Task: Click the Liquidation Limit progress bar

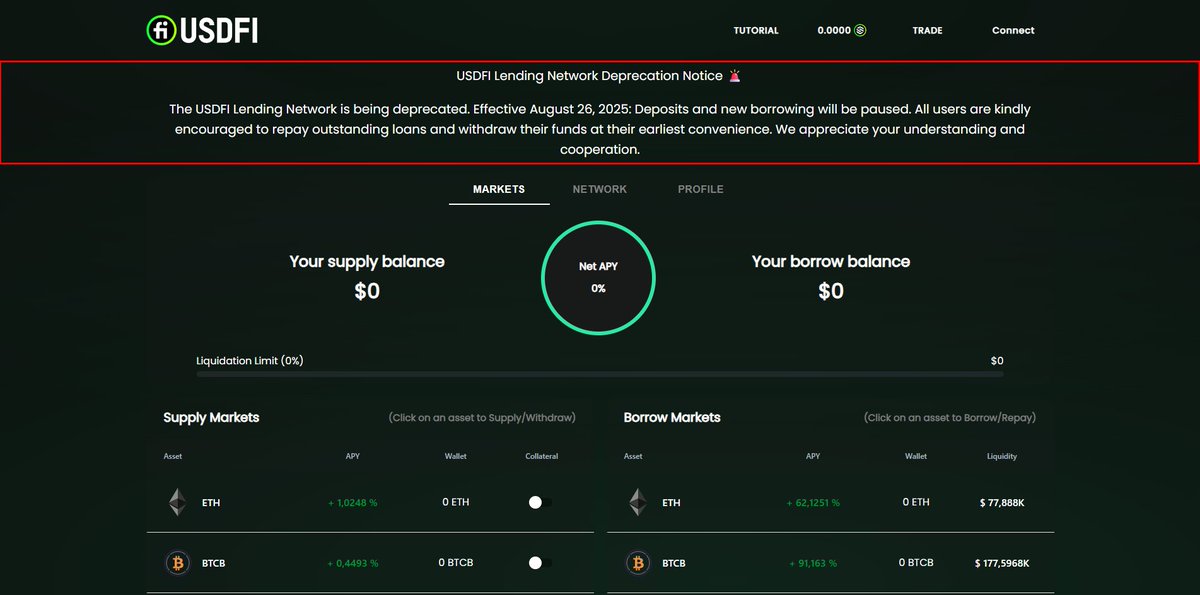Action: [x=600, y=374]
